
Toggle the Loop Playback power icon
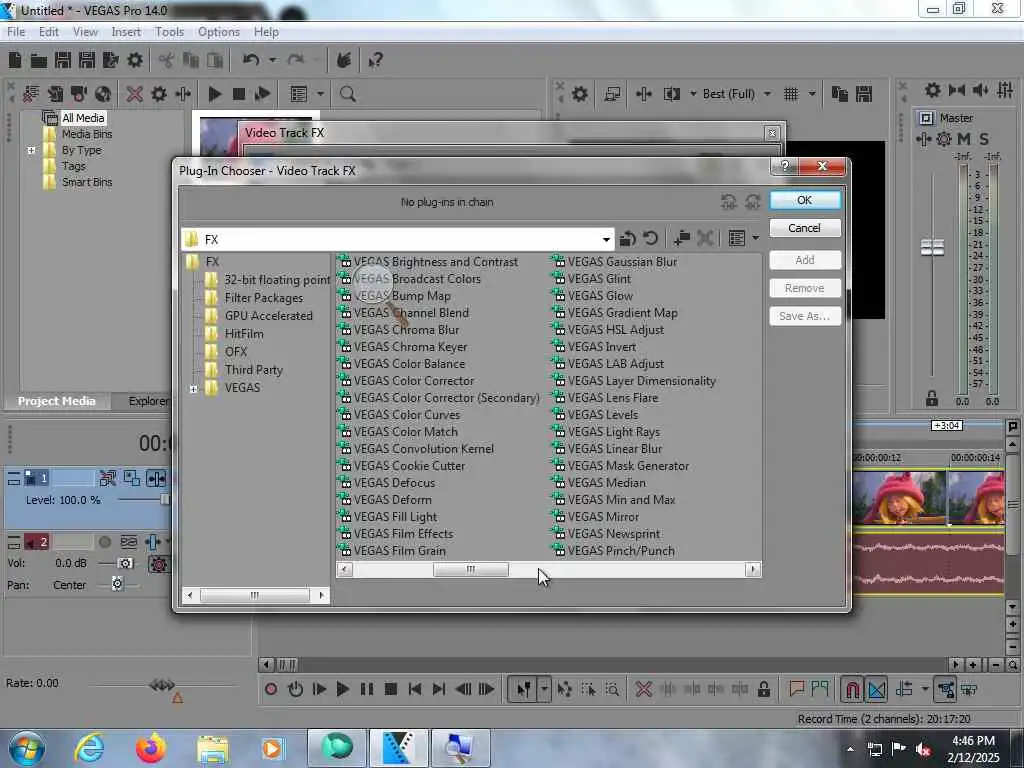(295, 689)
